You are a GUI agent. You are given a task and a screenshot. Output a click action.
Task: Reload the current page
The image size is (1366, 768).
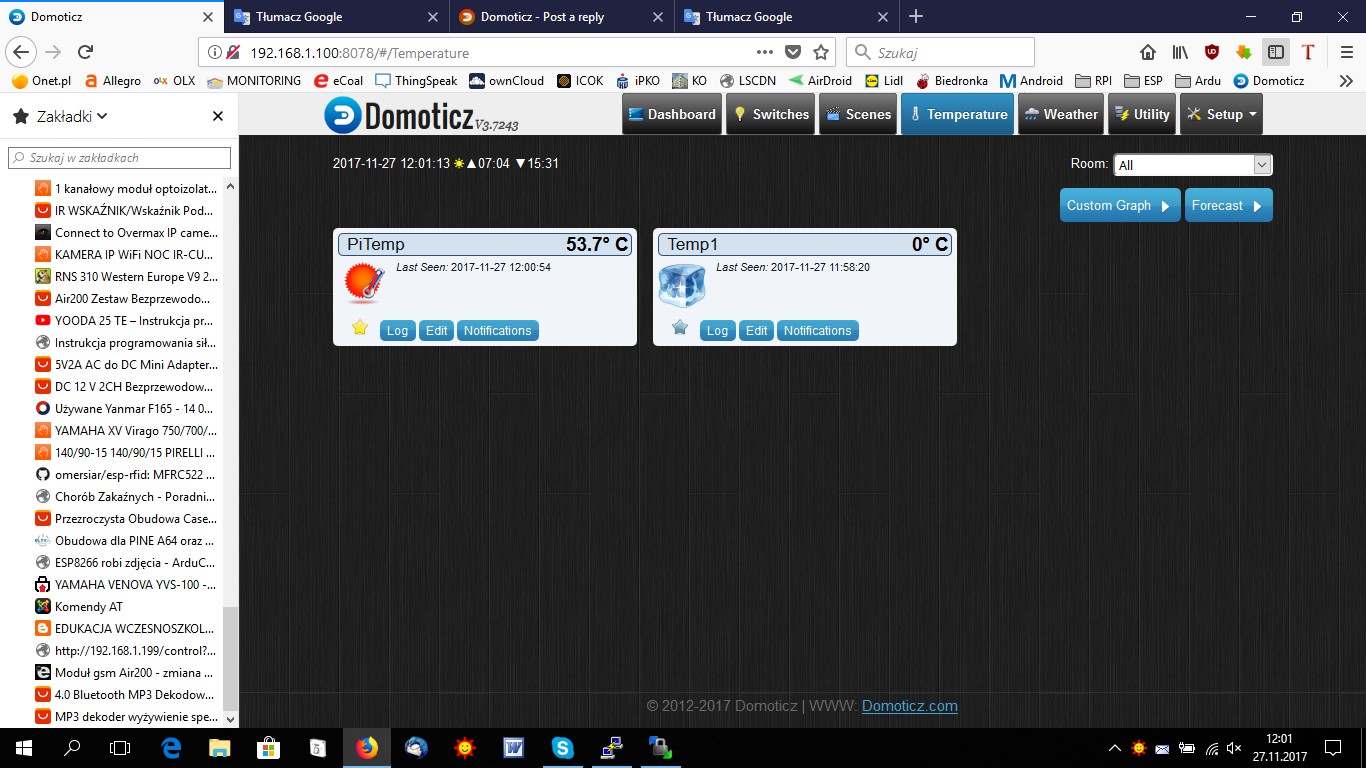pos(85,52)
